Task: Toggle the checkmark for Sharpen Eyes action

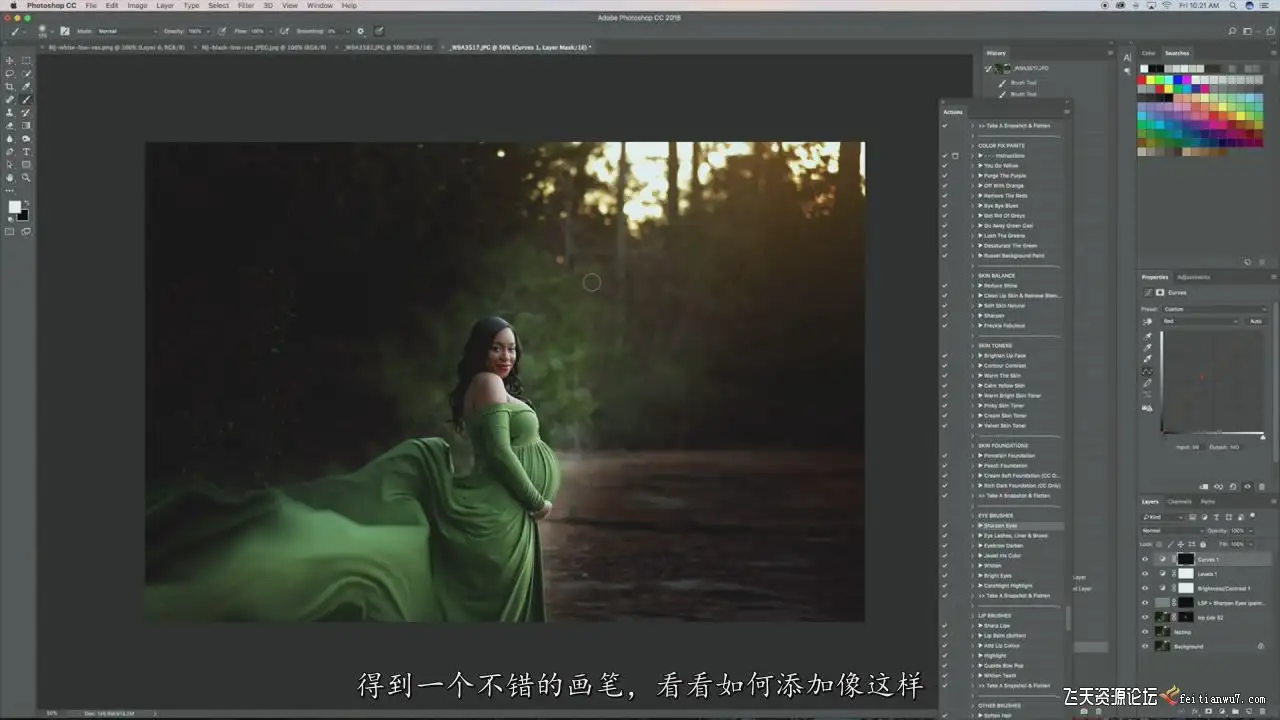Action: (945, 526)
